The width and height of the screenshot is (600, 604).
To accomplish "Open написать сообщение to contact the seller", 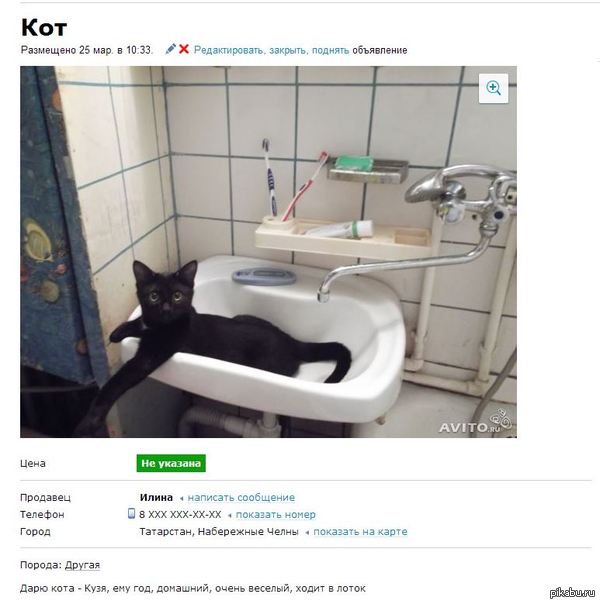I will pyautogui.click(x=241, y=498).
